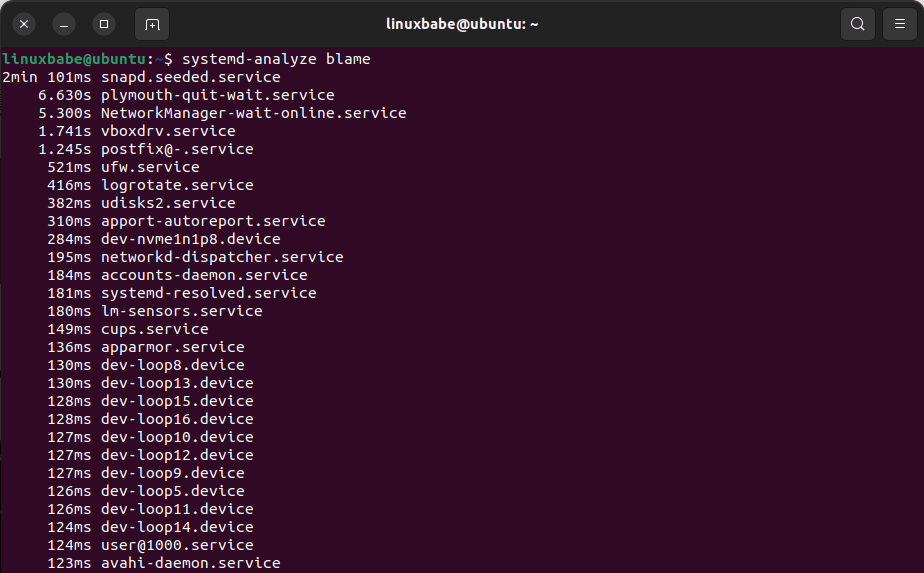Open a new terminal tab
Image resolution: width=924 pixels, height=573 pixels.
tap(152, 23)
